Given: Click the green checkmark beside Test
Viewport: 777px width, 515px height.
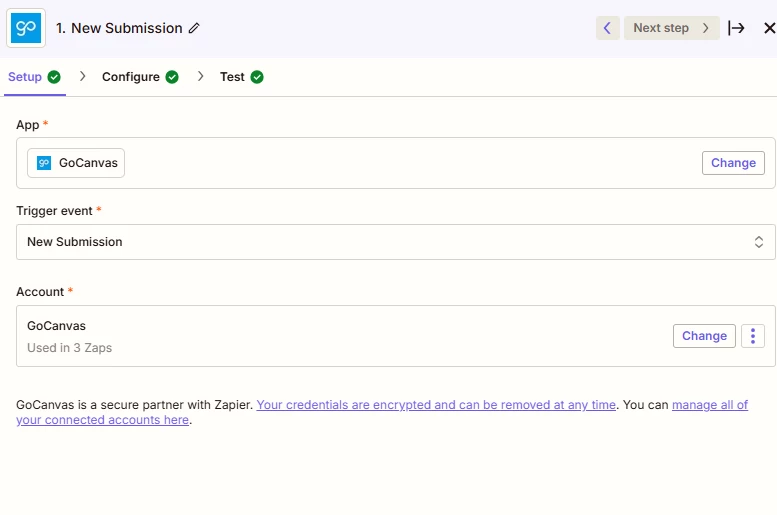Looking at the screenshot, I should pos(257,77).
